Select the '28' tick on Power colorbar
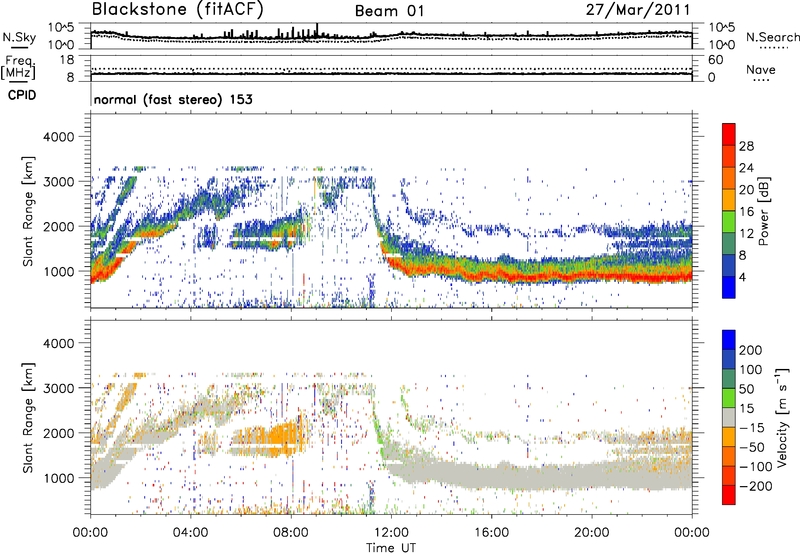The image size is (800, 554). click(x=746, y=146)
